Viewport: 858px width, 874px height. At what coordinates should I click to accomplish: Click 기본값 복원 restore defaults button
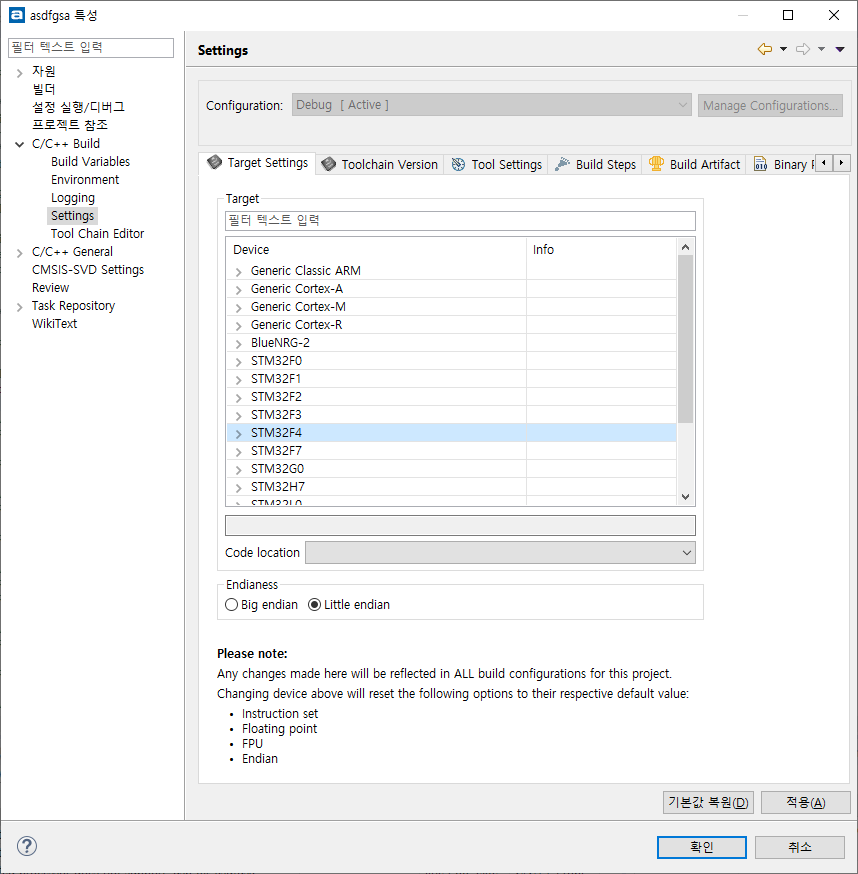(708, 802)
